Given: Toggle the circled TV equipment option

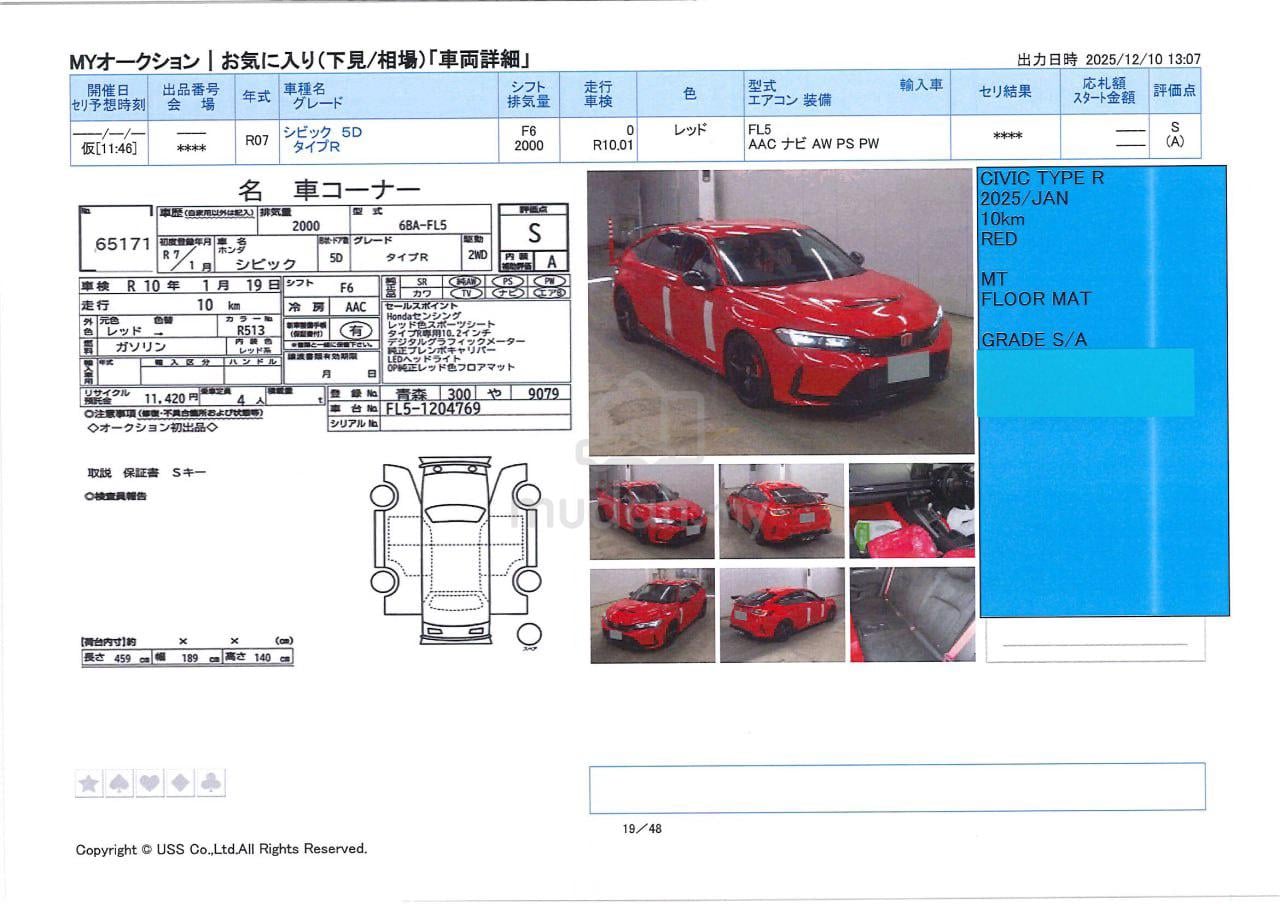Looking at the screenshot, I should (x=466, y=293).
